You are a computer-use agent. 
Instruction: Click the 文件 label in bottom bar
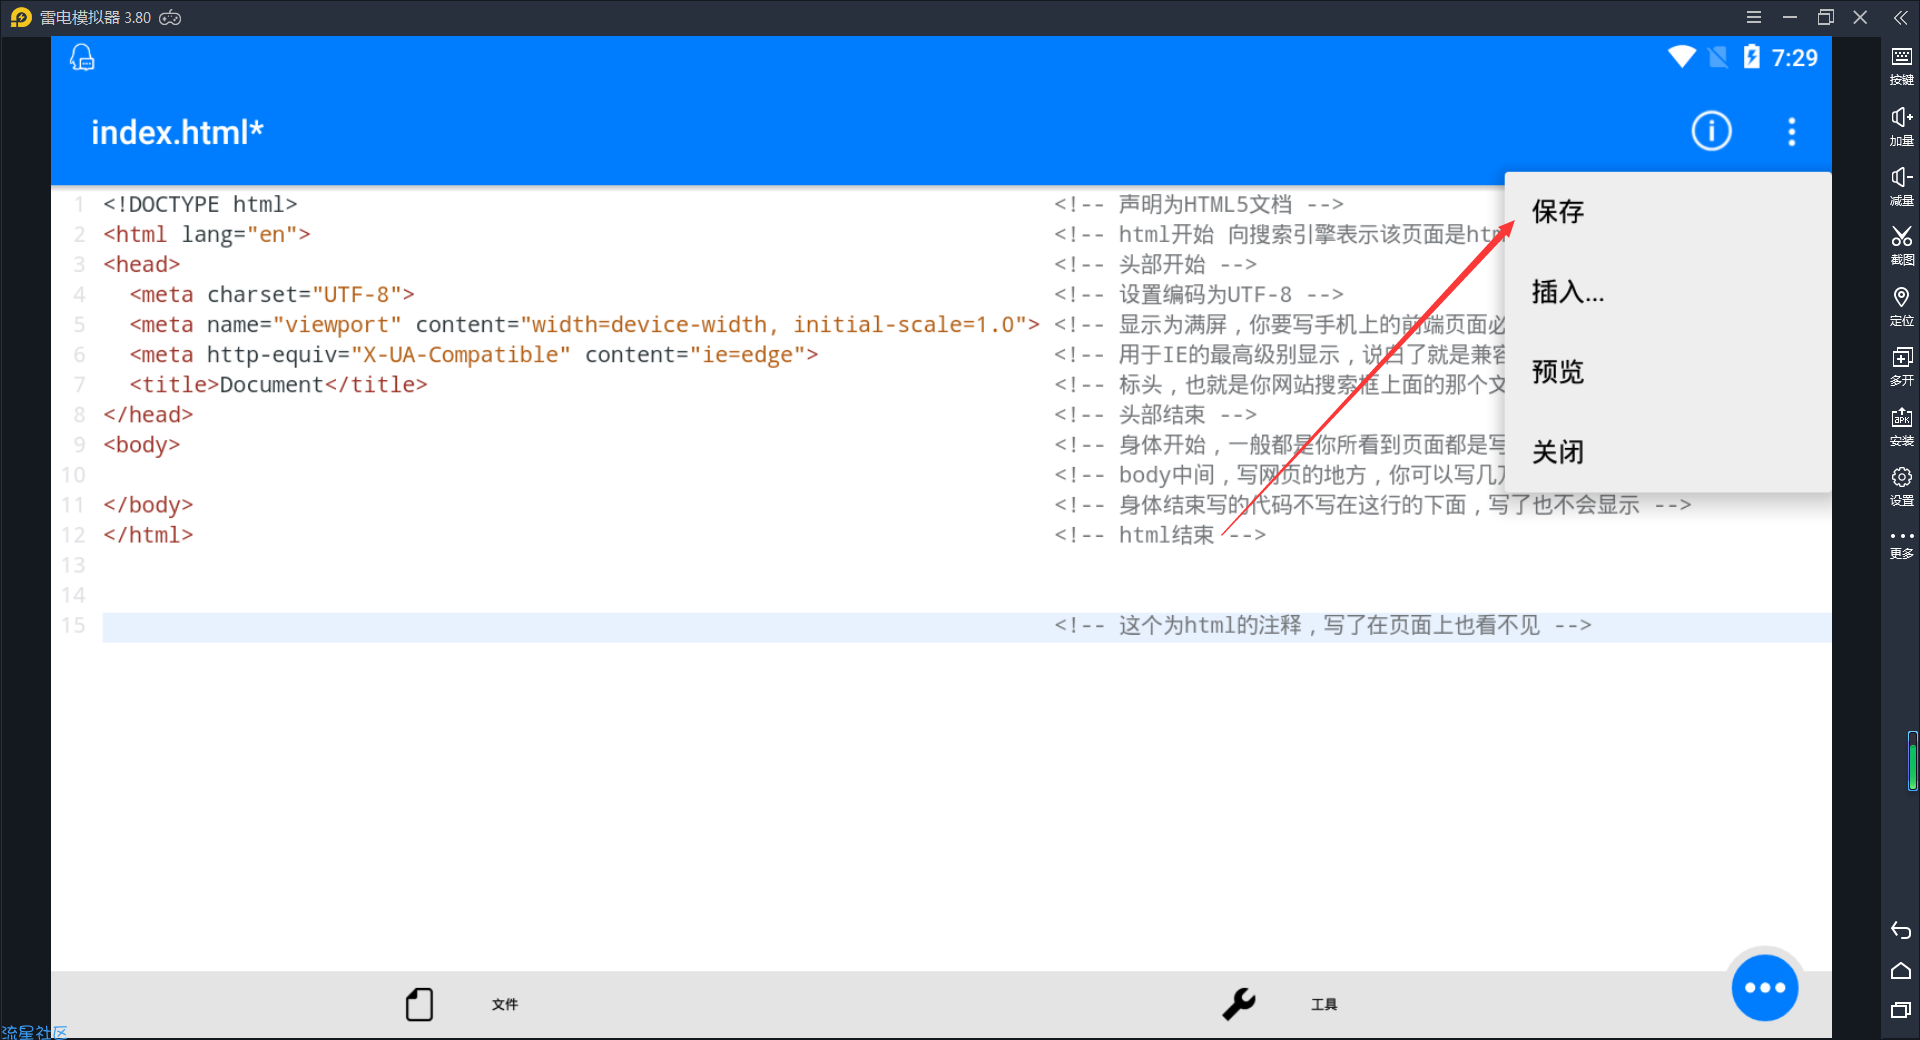coord(505,1004)
